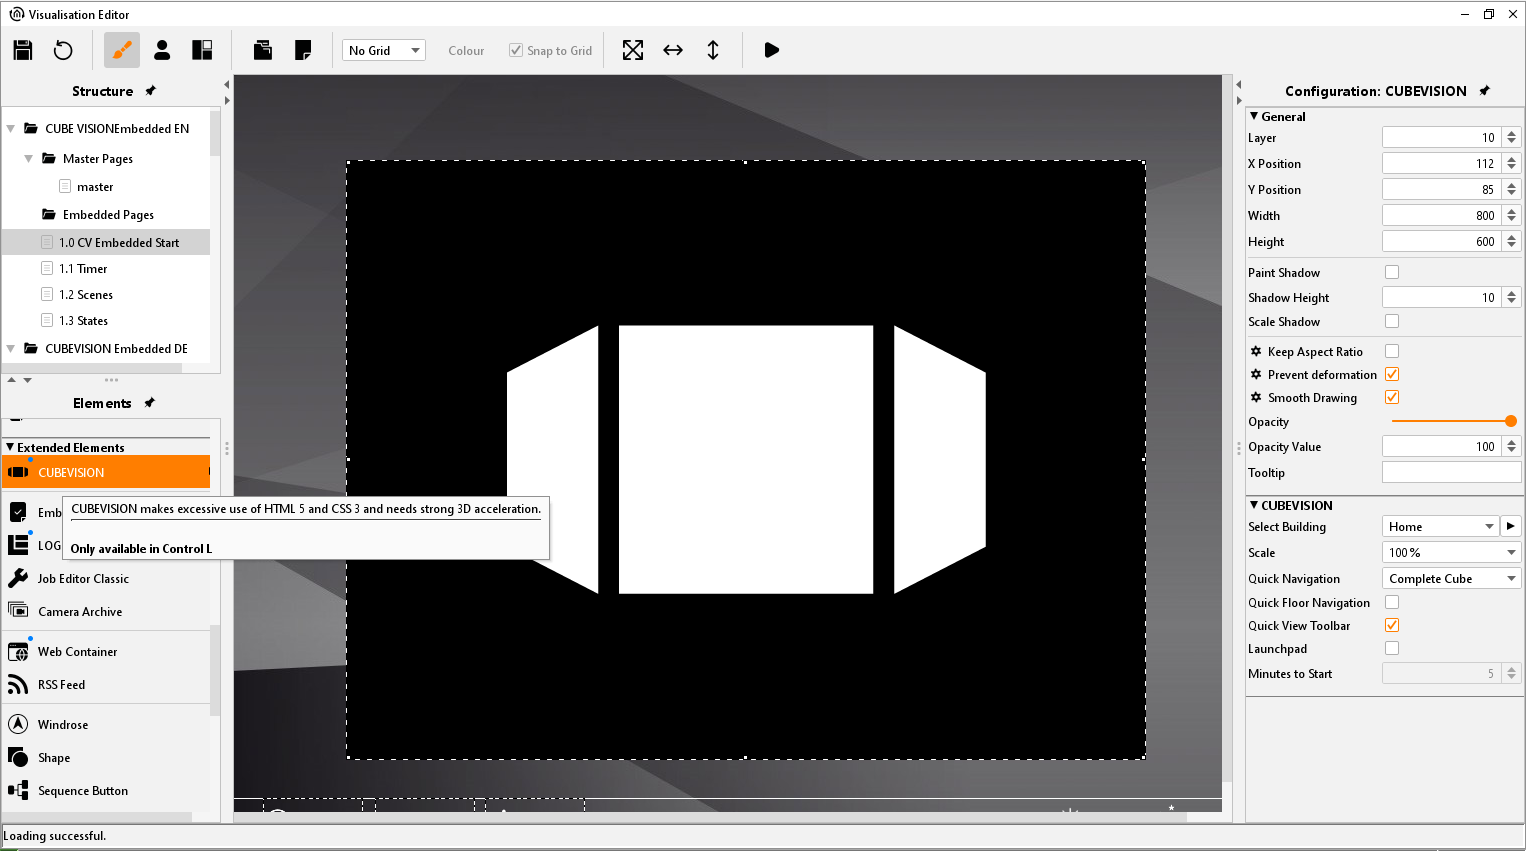This screenshot has width=1526, height=851.
Task: Click the vertical stretch arrow icon
Action: 713,50
